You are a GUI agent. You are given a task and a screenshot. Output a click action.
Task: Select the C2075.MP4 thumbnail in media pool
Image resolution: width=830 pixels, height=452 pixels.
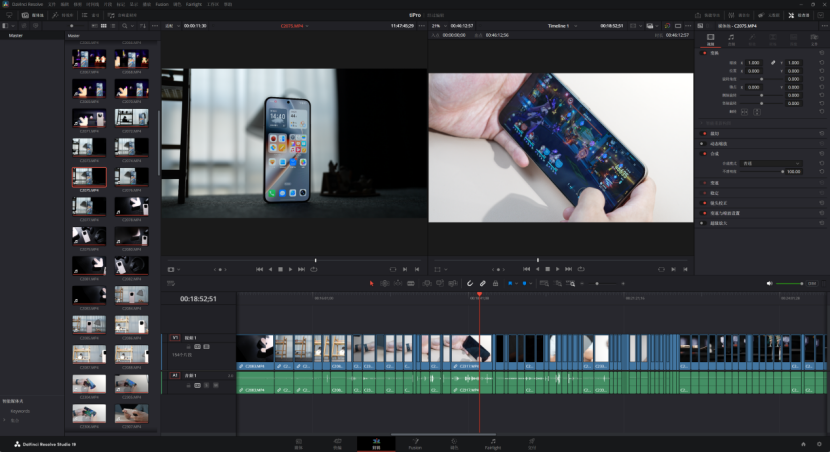click(x=89, y=178)
